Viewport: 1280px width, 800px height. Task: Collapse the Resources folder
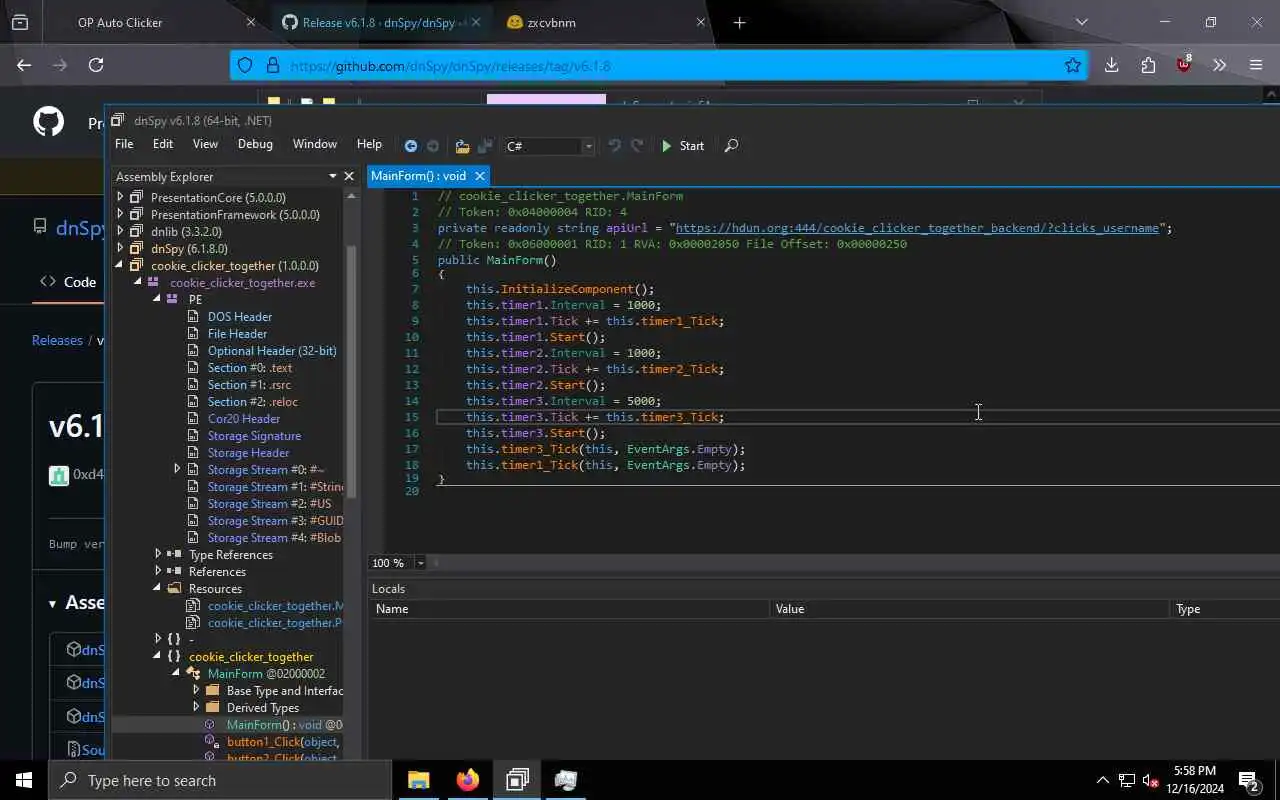click(x=158, y=589)
